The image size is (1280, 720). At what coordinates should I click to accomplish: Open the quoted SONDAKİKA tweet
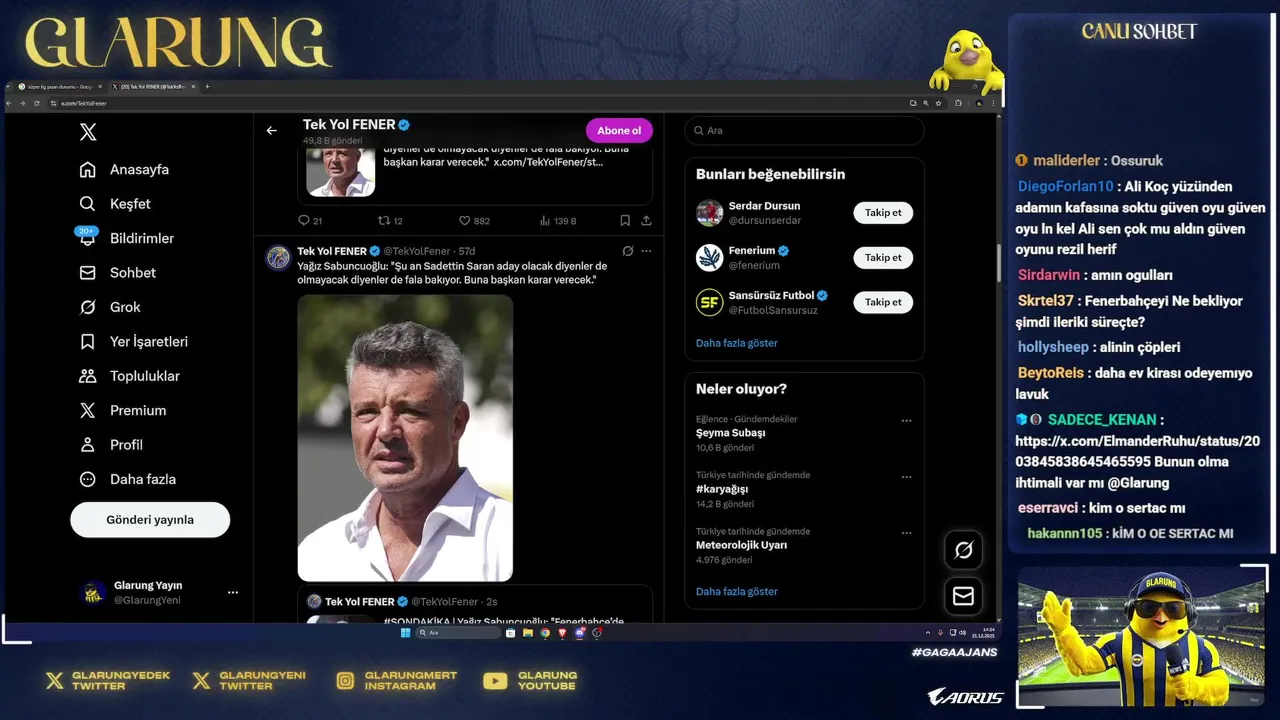(475, 605)
